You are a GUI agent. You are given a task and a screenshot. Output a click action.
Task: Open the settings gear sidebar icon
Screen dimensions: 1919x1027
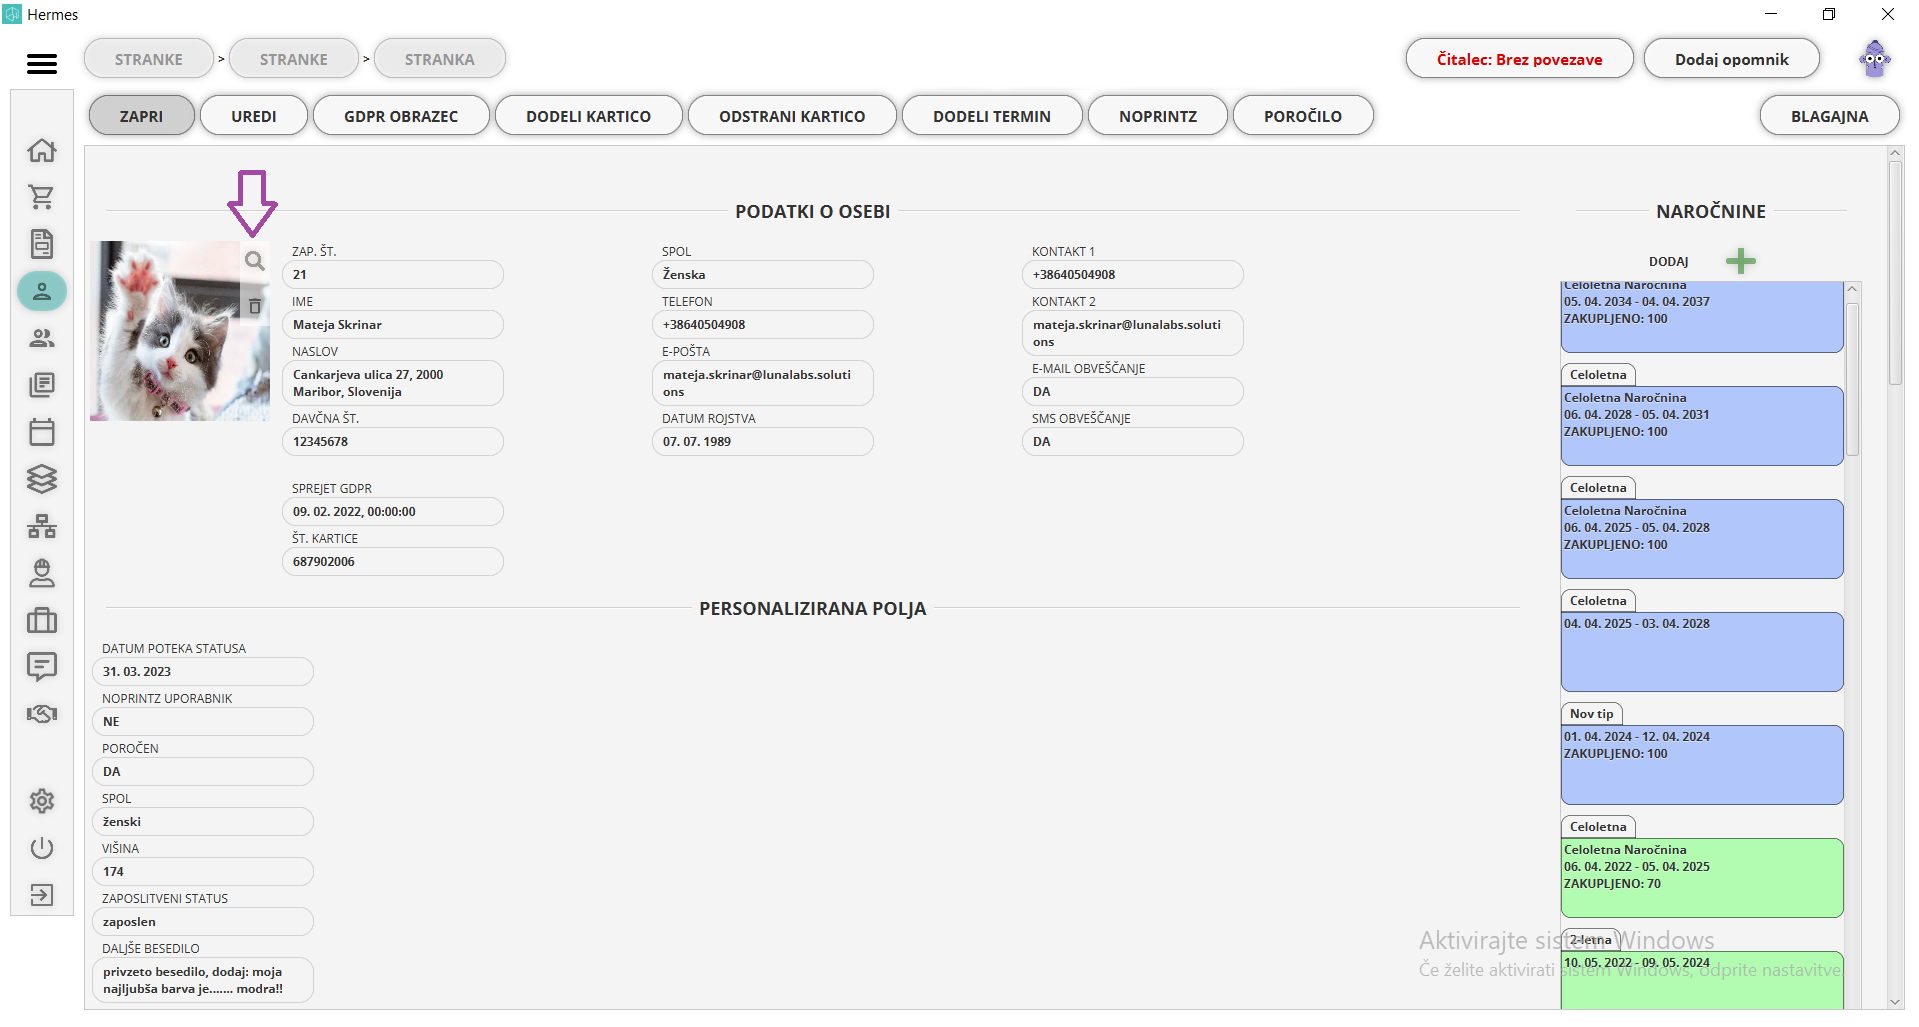[x=42, y=801]
